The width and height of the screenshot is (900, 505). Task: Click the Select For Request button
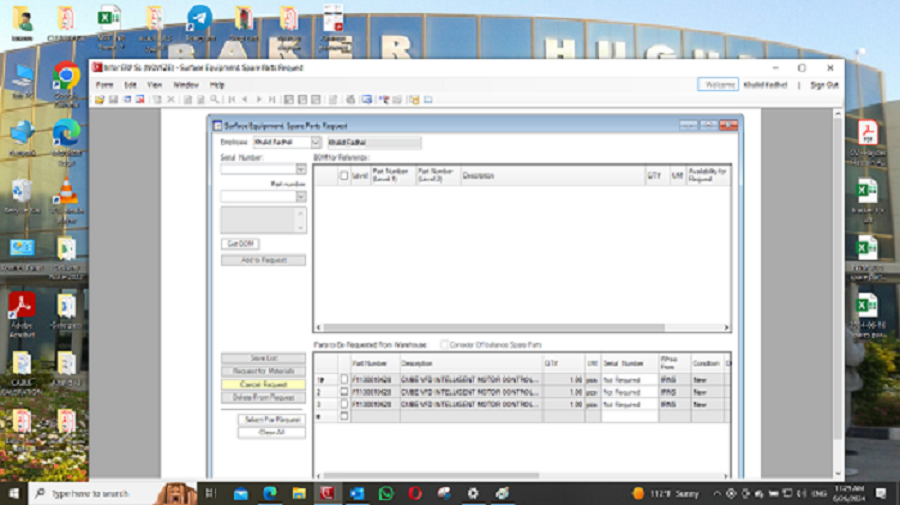[x=272, y=419]
